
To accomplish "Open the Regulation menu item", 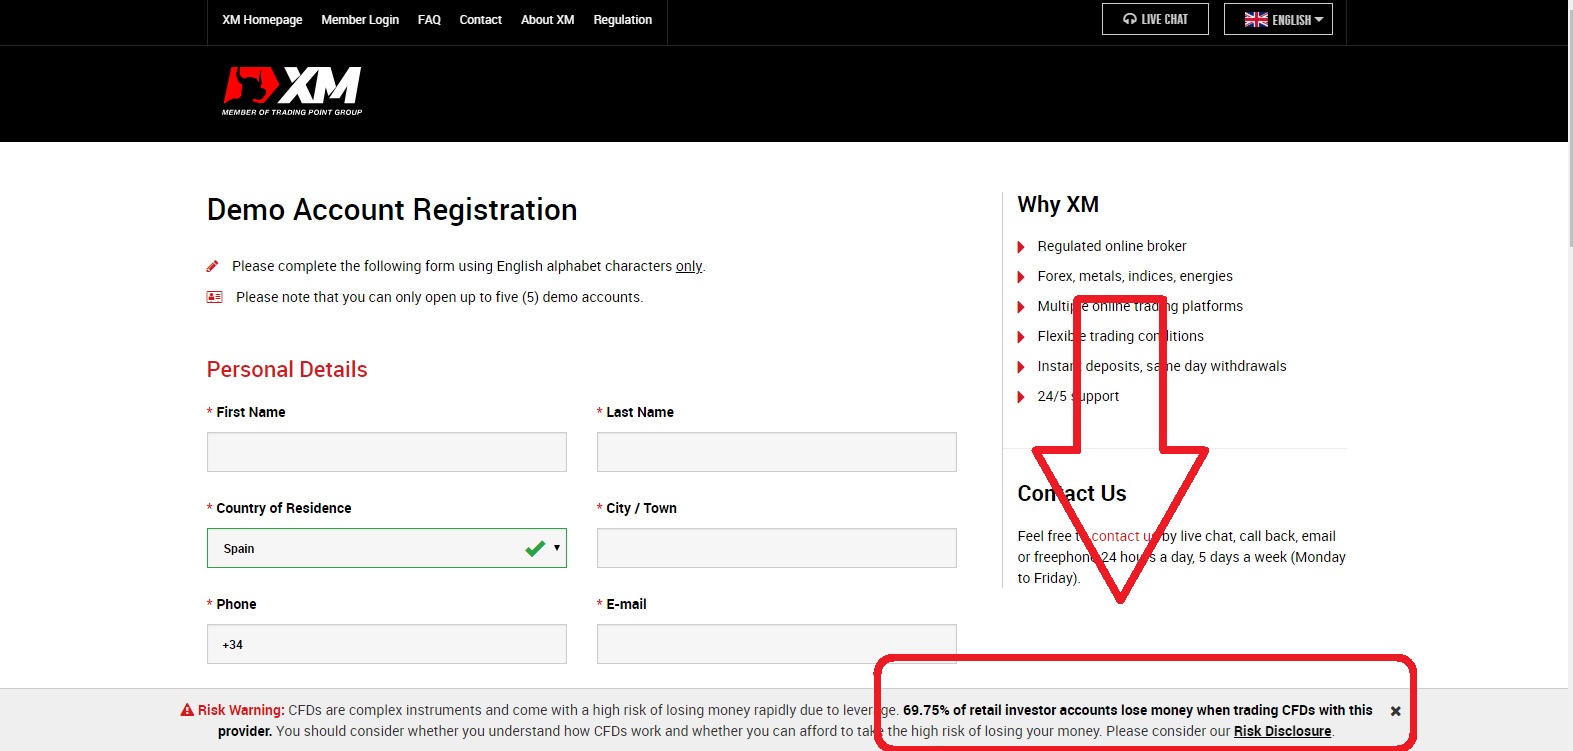I will tap(622, 20).
